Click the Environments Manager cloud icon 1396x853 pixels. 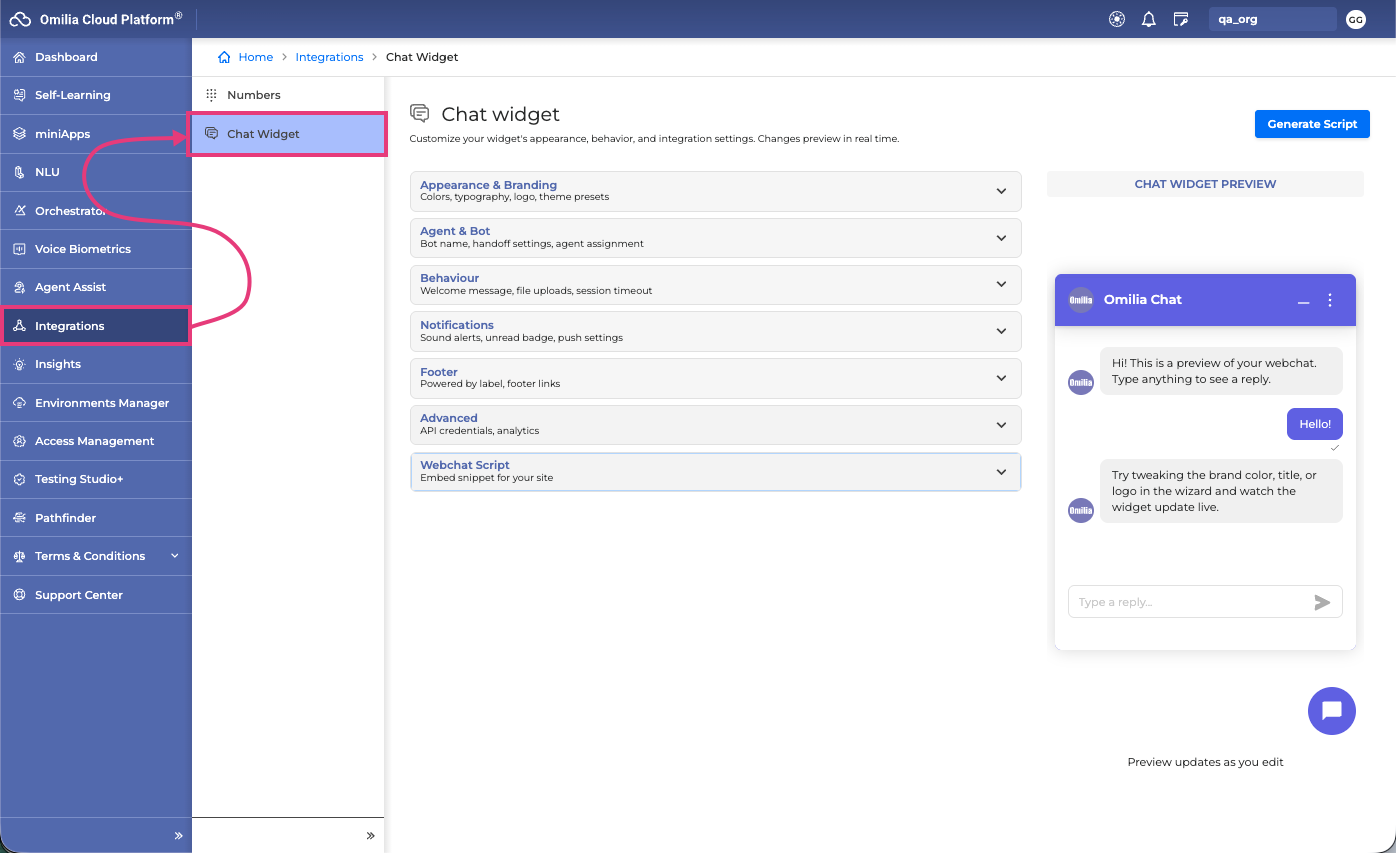tap(19, 403)
